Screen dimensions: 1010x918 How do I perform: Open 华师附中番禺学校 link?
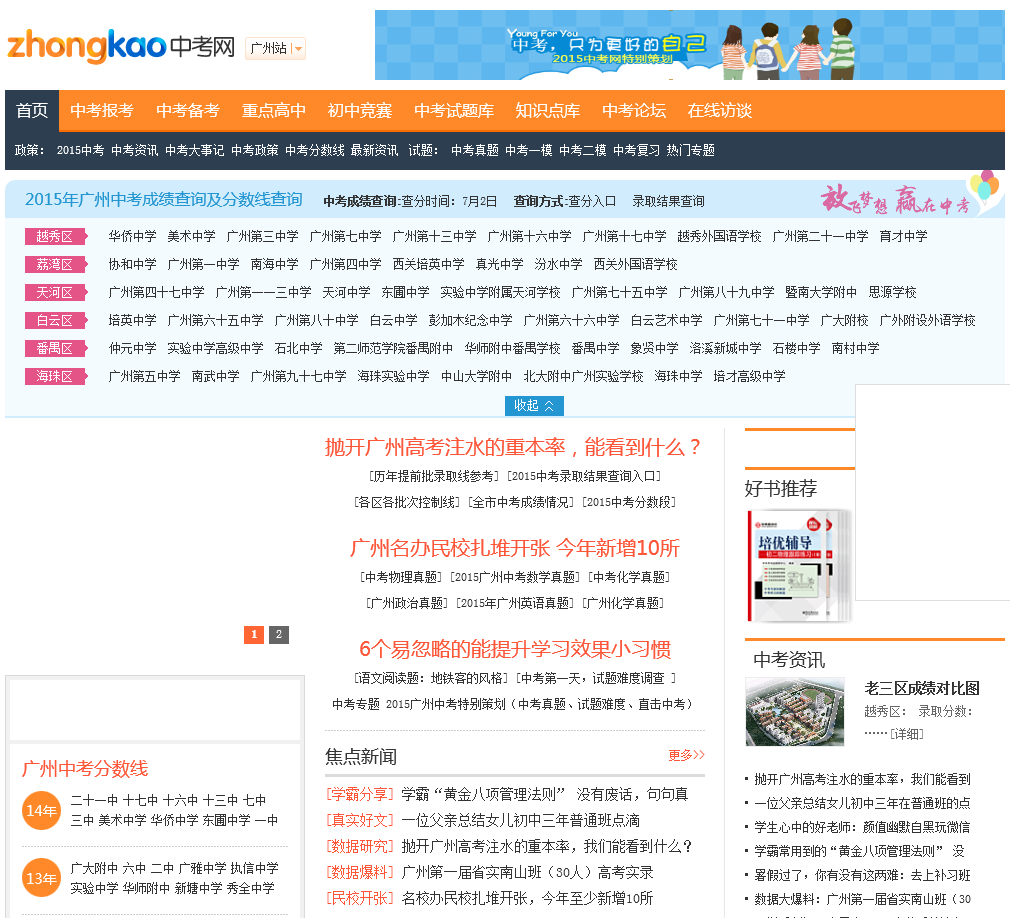(x=512, y=349)
